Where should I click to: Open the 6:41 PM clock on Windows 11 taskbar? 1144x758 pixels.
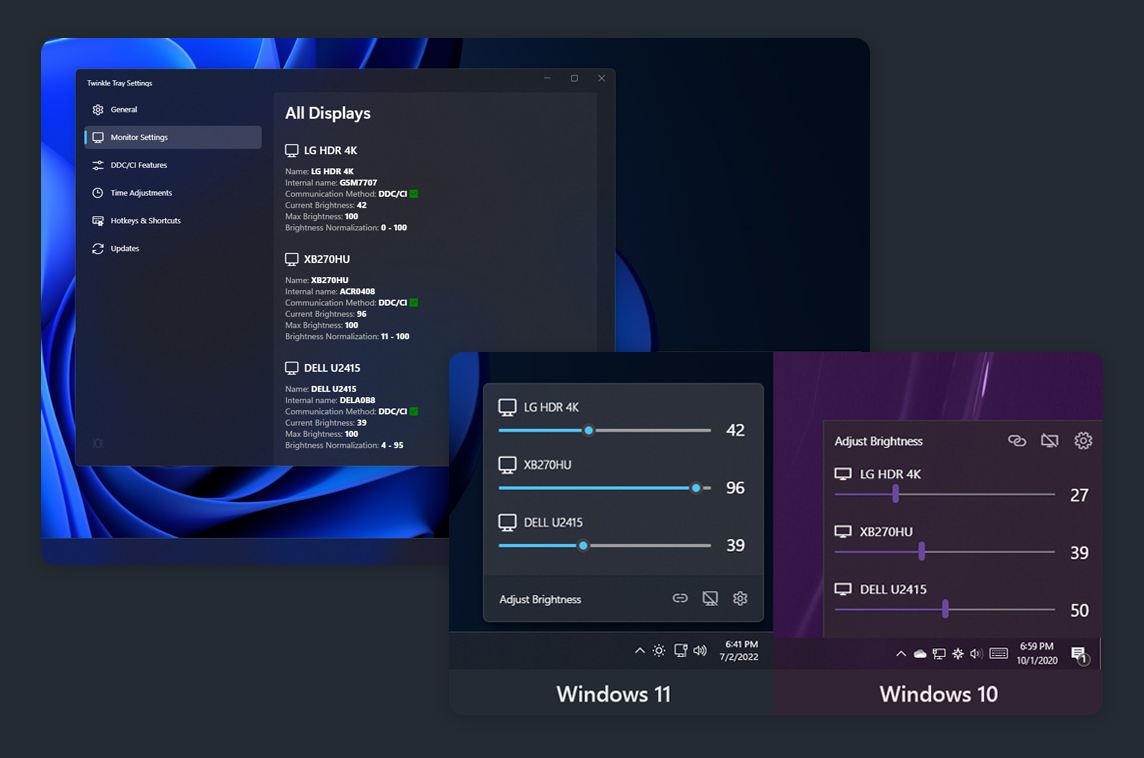point(739,650)
